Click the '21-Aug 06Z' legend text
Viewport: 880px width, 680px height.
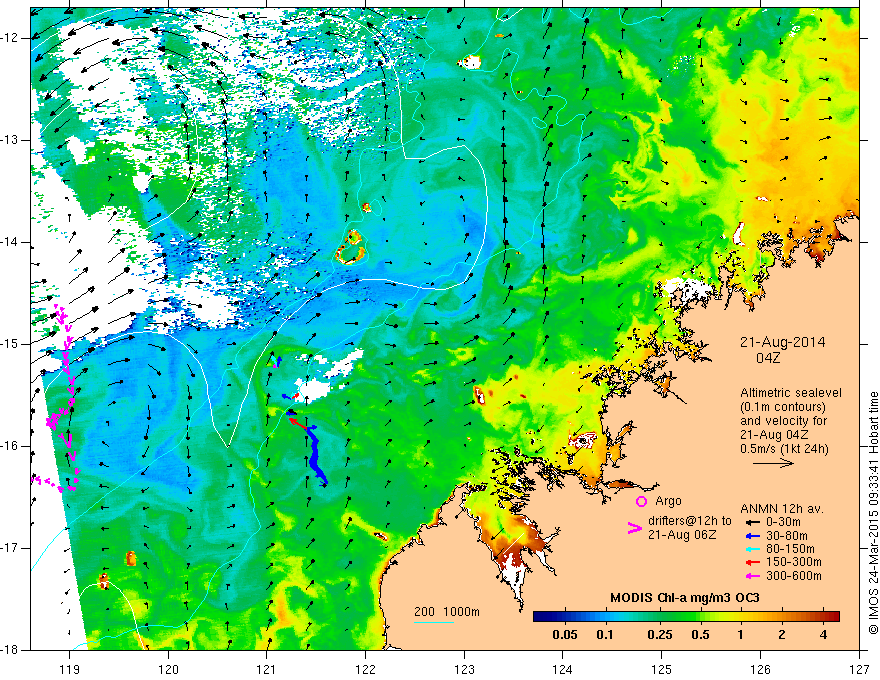point(682,535)
